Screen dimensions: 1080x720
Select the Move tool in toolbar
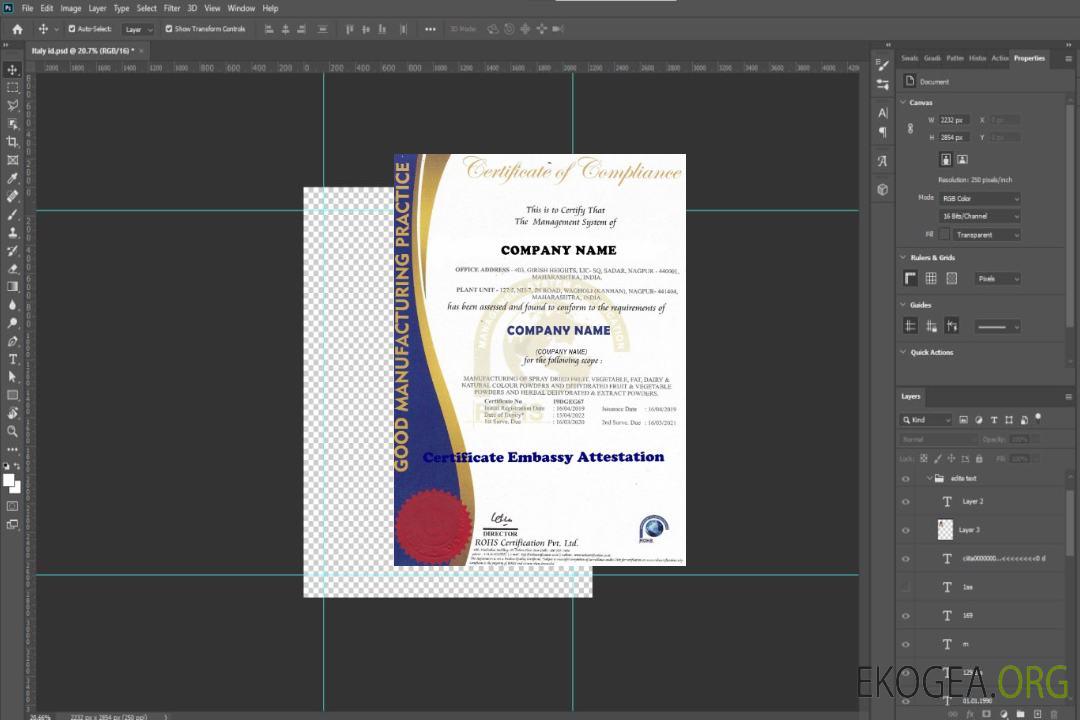(x=12, y=70)
